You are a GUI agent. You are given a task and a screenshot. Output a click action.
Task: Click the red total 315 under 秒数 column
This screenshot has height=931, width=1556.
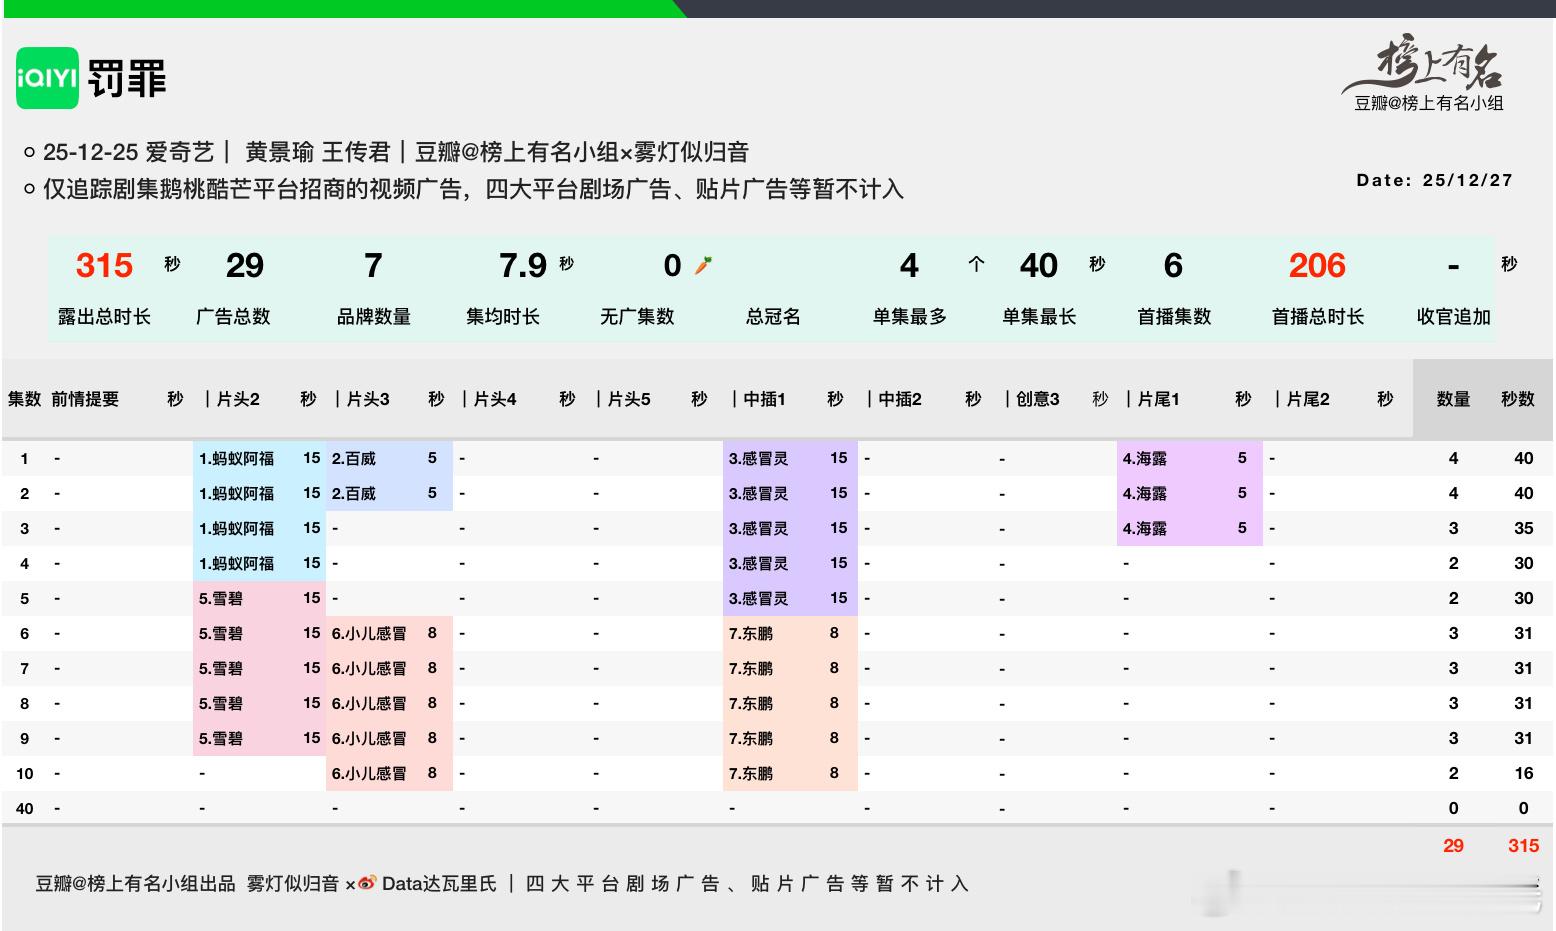point(1523,846)
